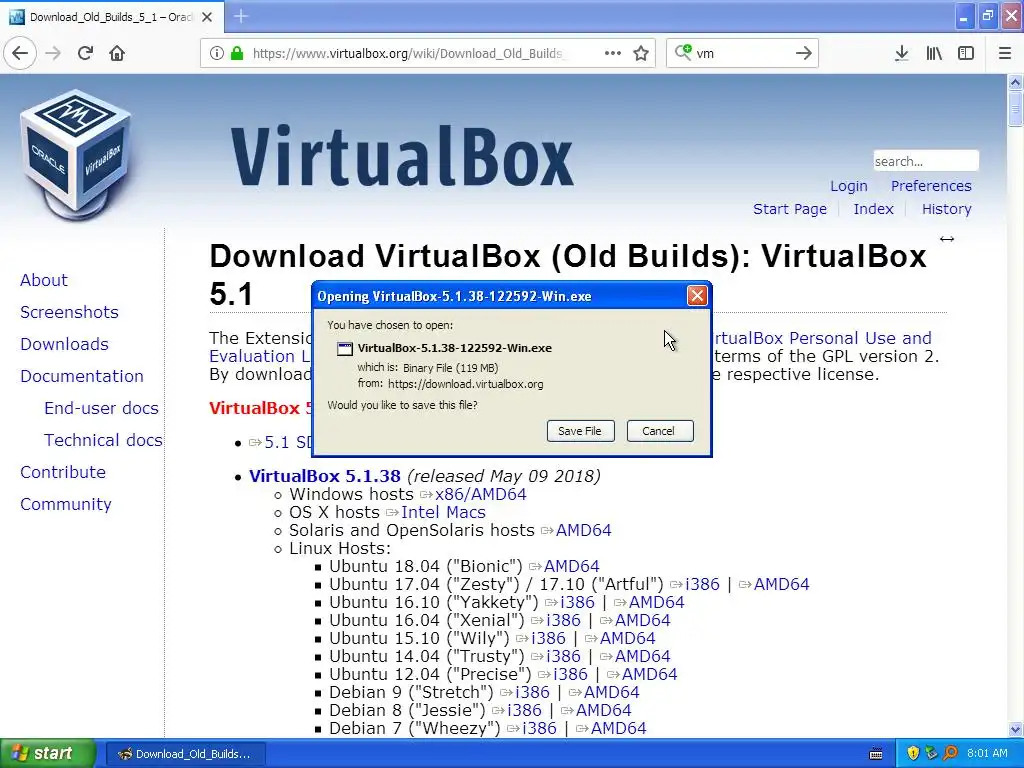
Task: Open the VirtualBox 5.1.38 link
Action: 325,476
